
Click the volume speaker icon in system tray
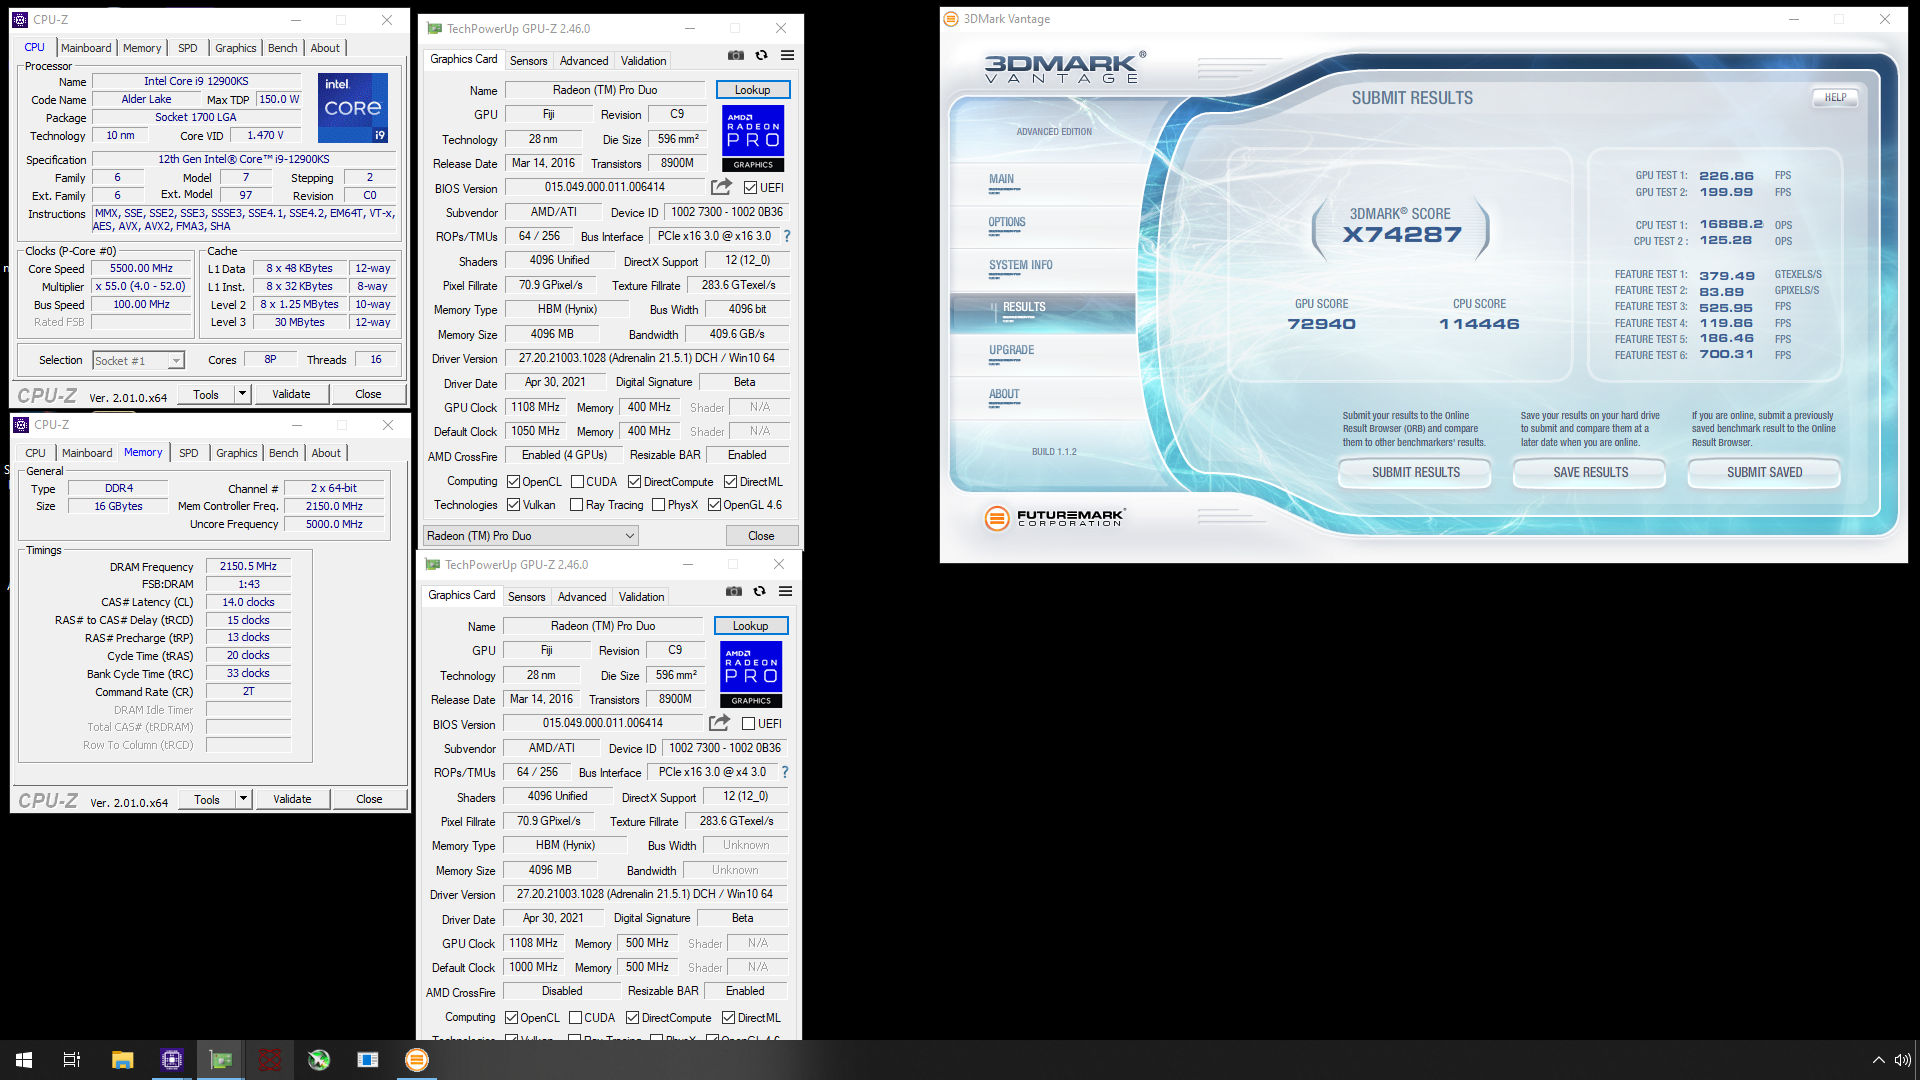pos(1902,1060)
